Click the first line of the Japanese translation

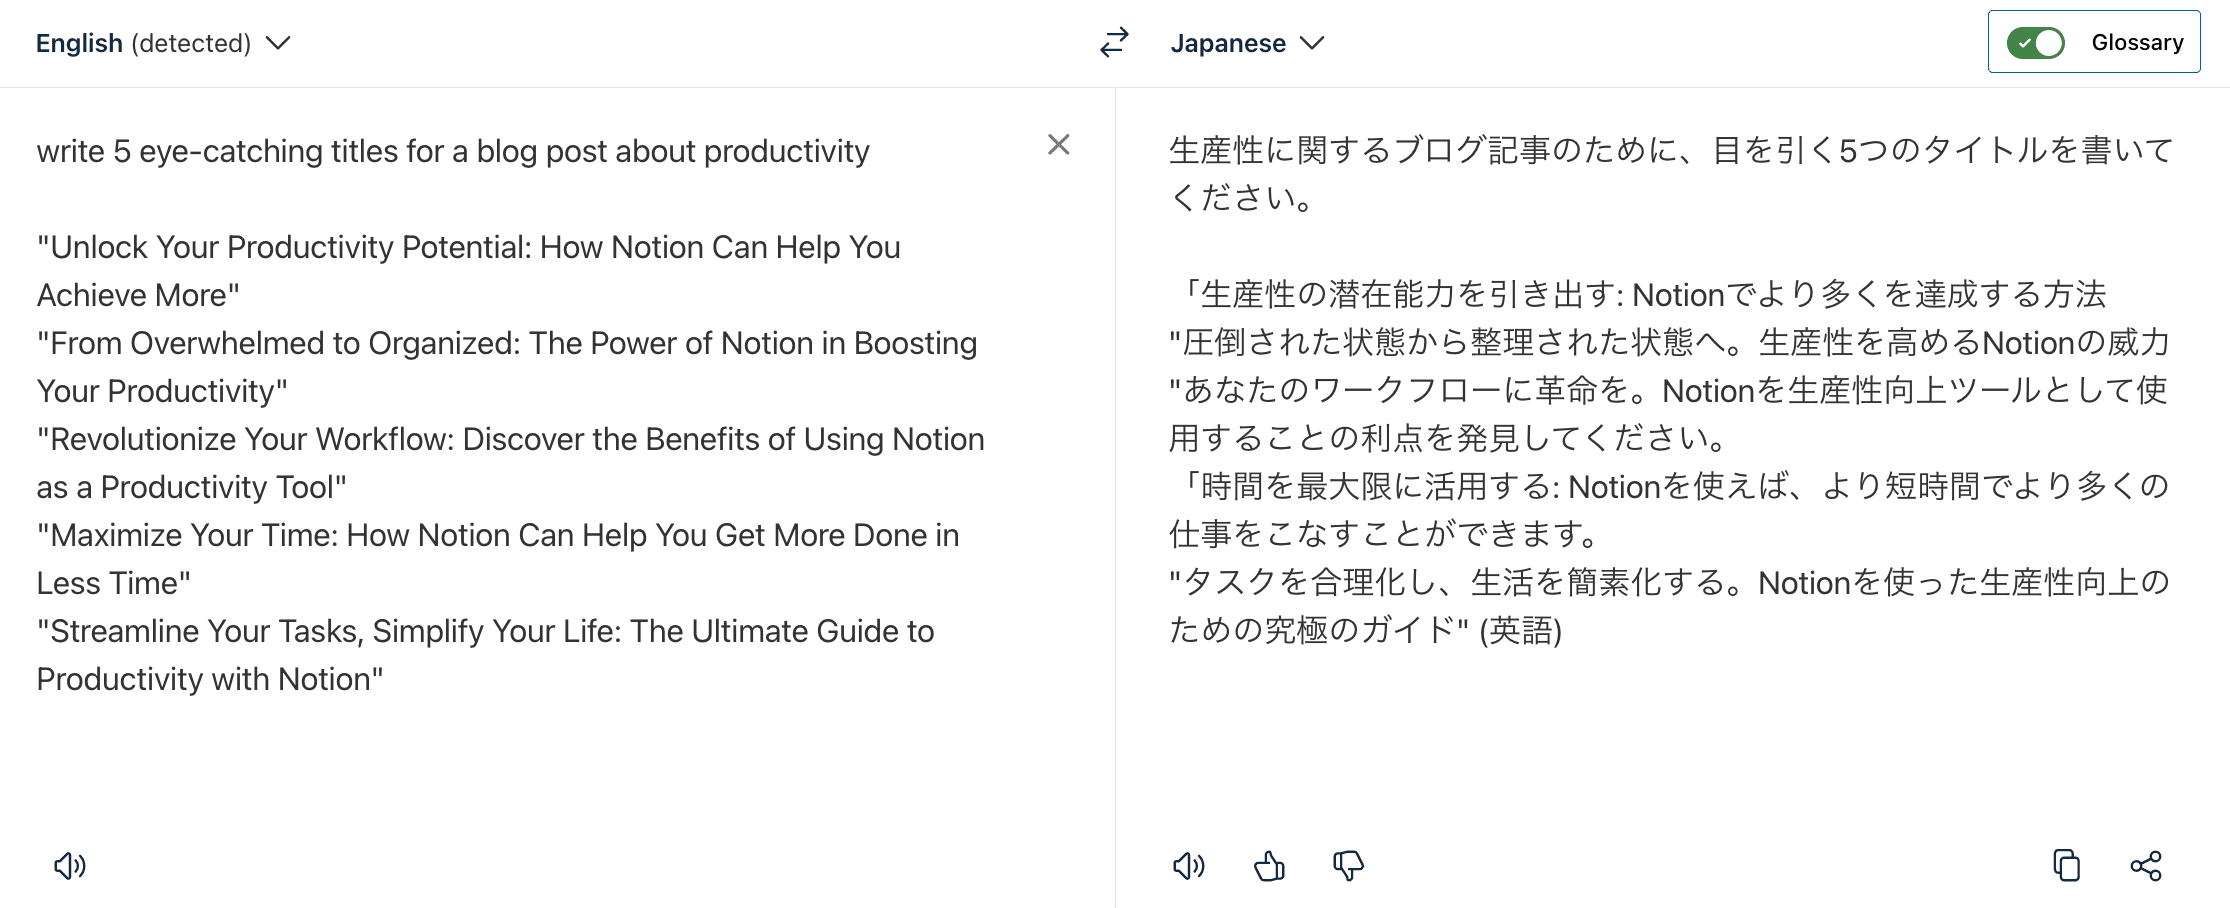[x=1670, y=151]
